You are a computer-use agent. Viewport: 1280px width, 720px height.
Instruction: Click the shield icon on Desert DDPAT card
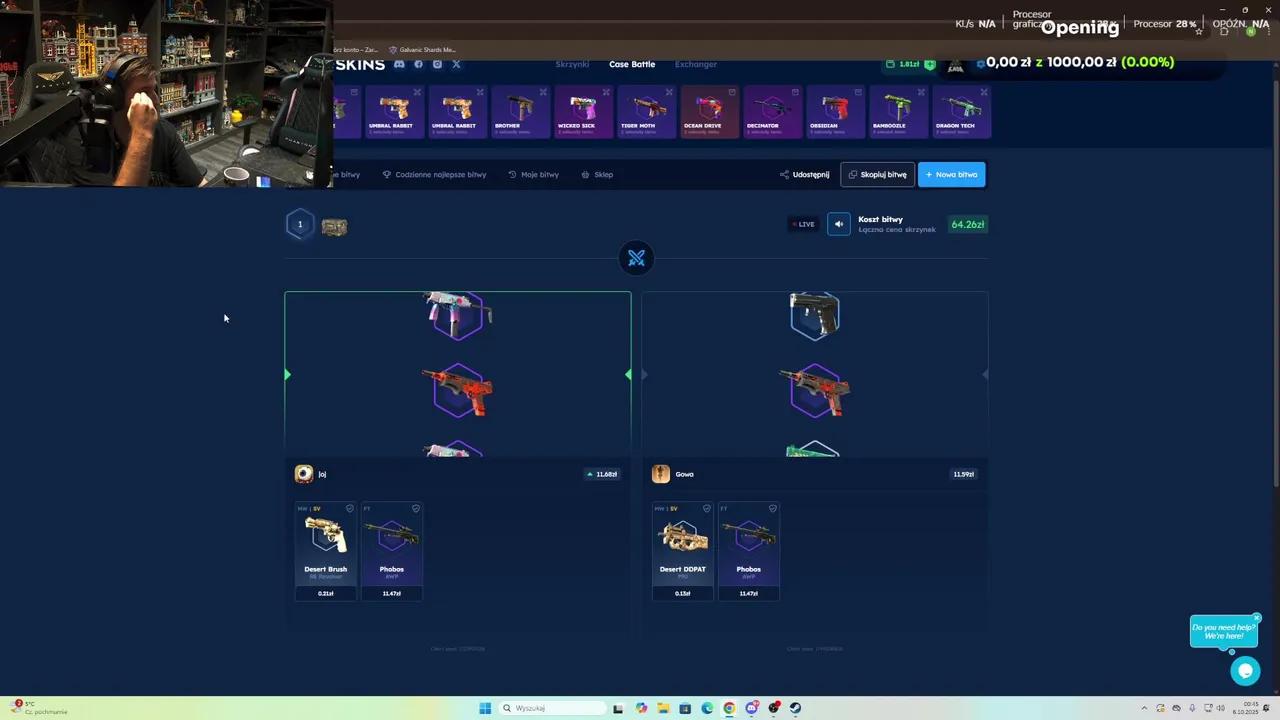pyautogui.click(x=706, y=509)
